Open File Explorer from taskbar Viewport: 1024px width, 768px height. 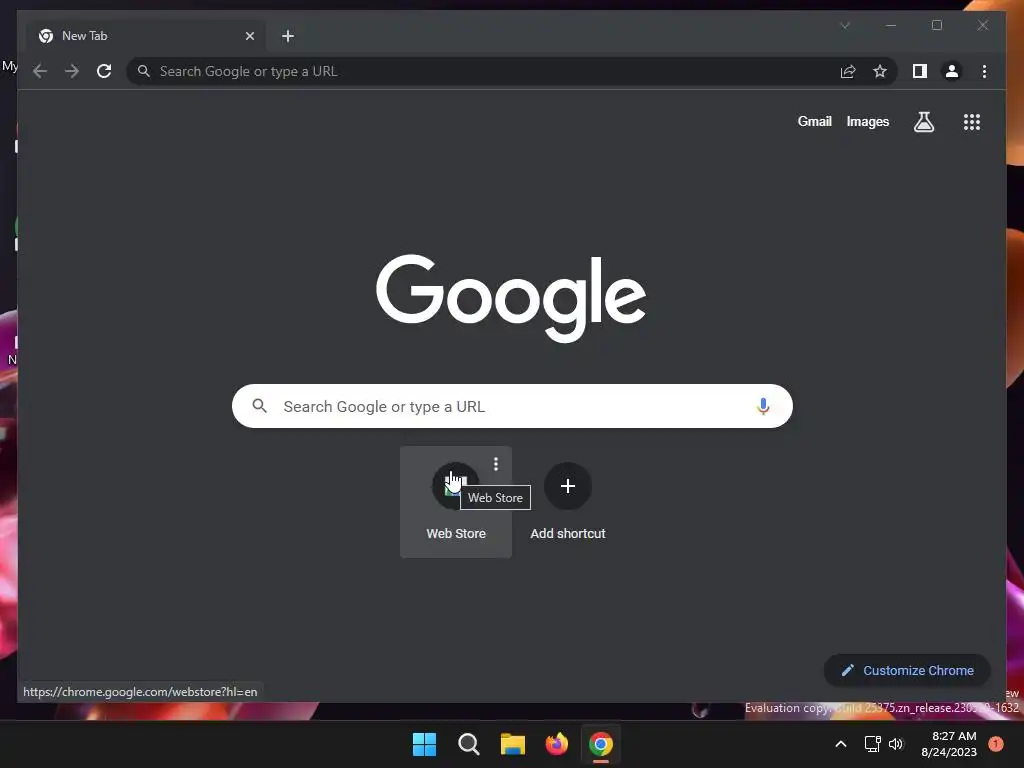pos(513,744)
